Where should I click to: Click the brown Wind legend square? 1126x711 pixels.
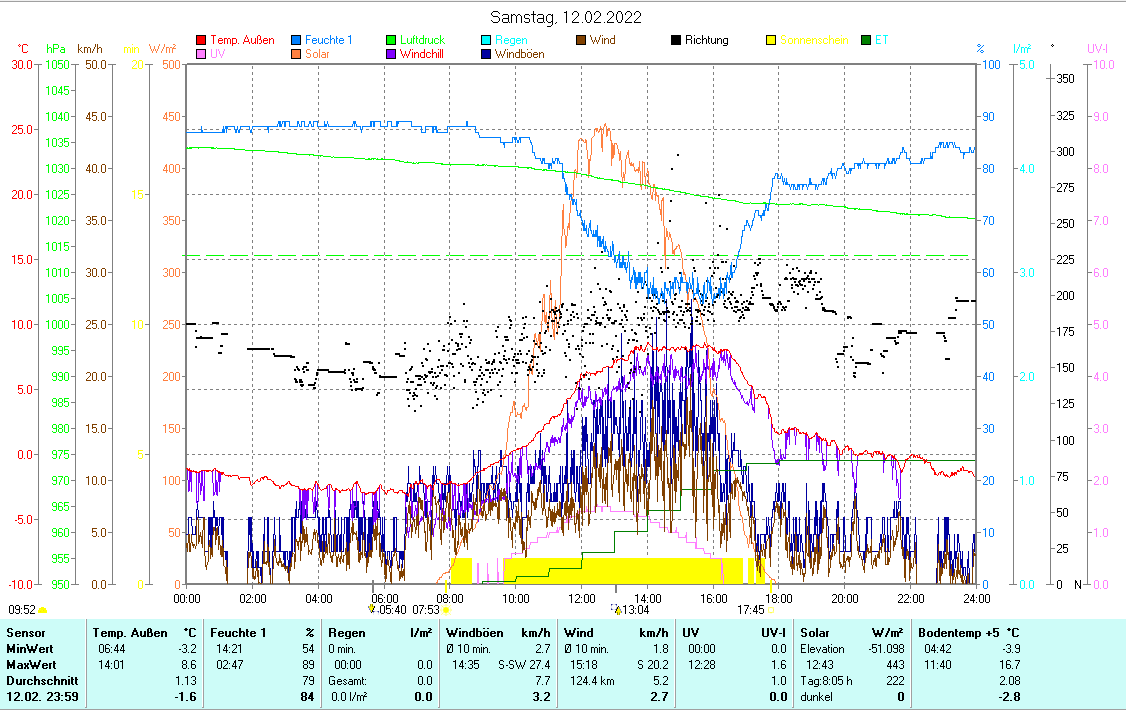pos(581,41)
